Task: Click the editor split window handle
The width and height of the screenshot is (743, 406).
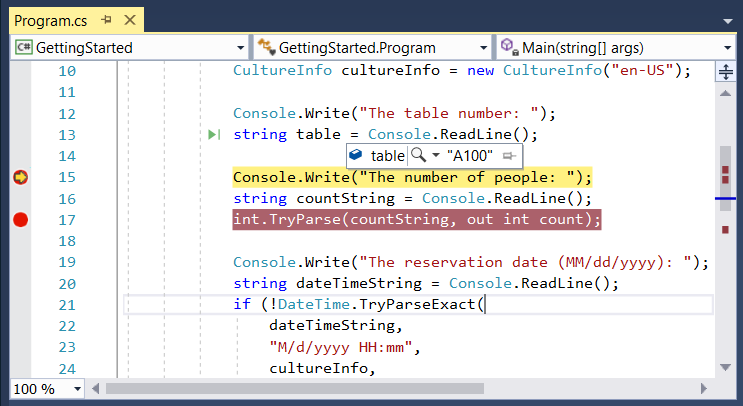Action: 726,72
